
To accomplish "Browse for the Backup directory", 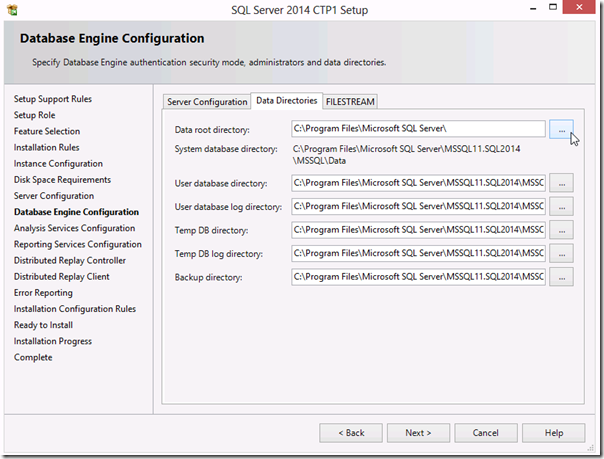I will (561, 277).
